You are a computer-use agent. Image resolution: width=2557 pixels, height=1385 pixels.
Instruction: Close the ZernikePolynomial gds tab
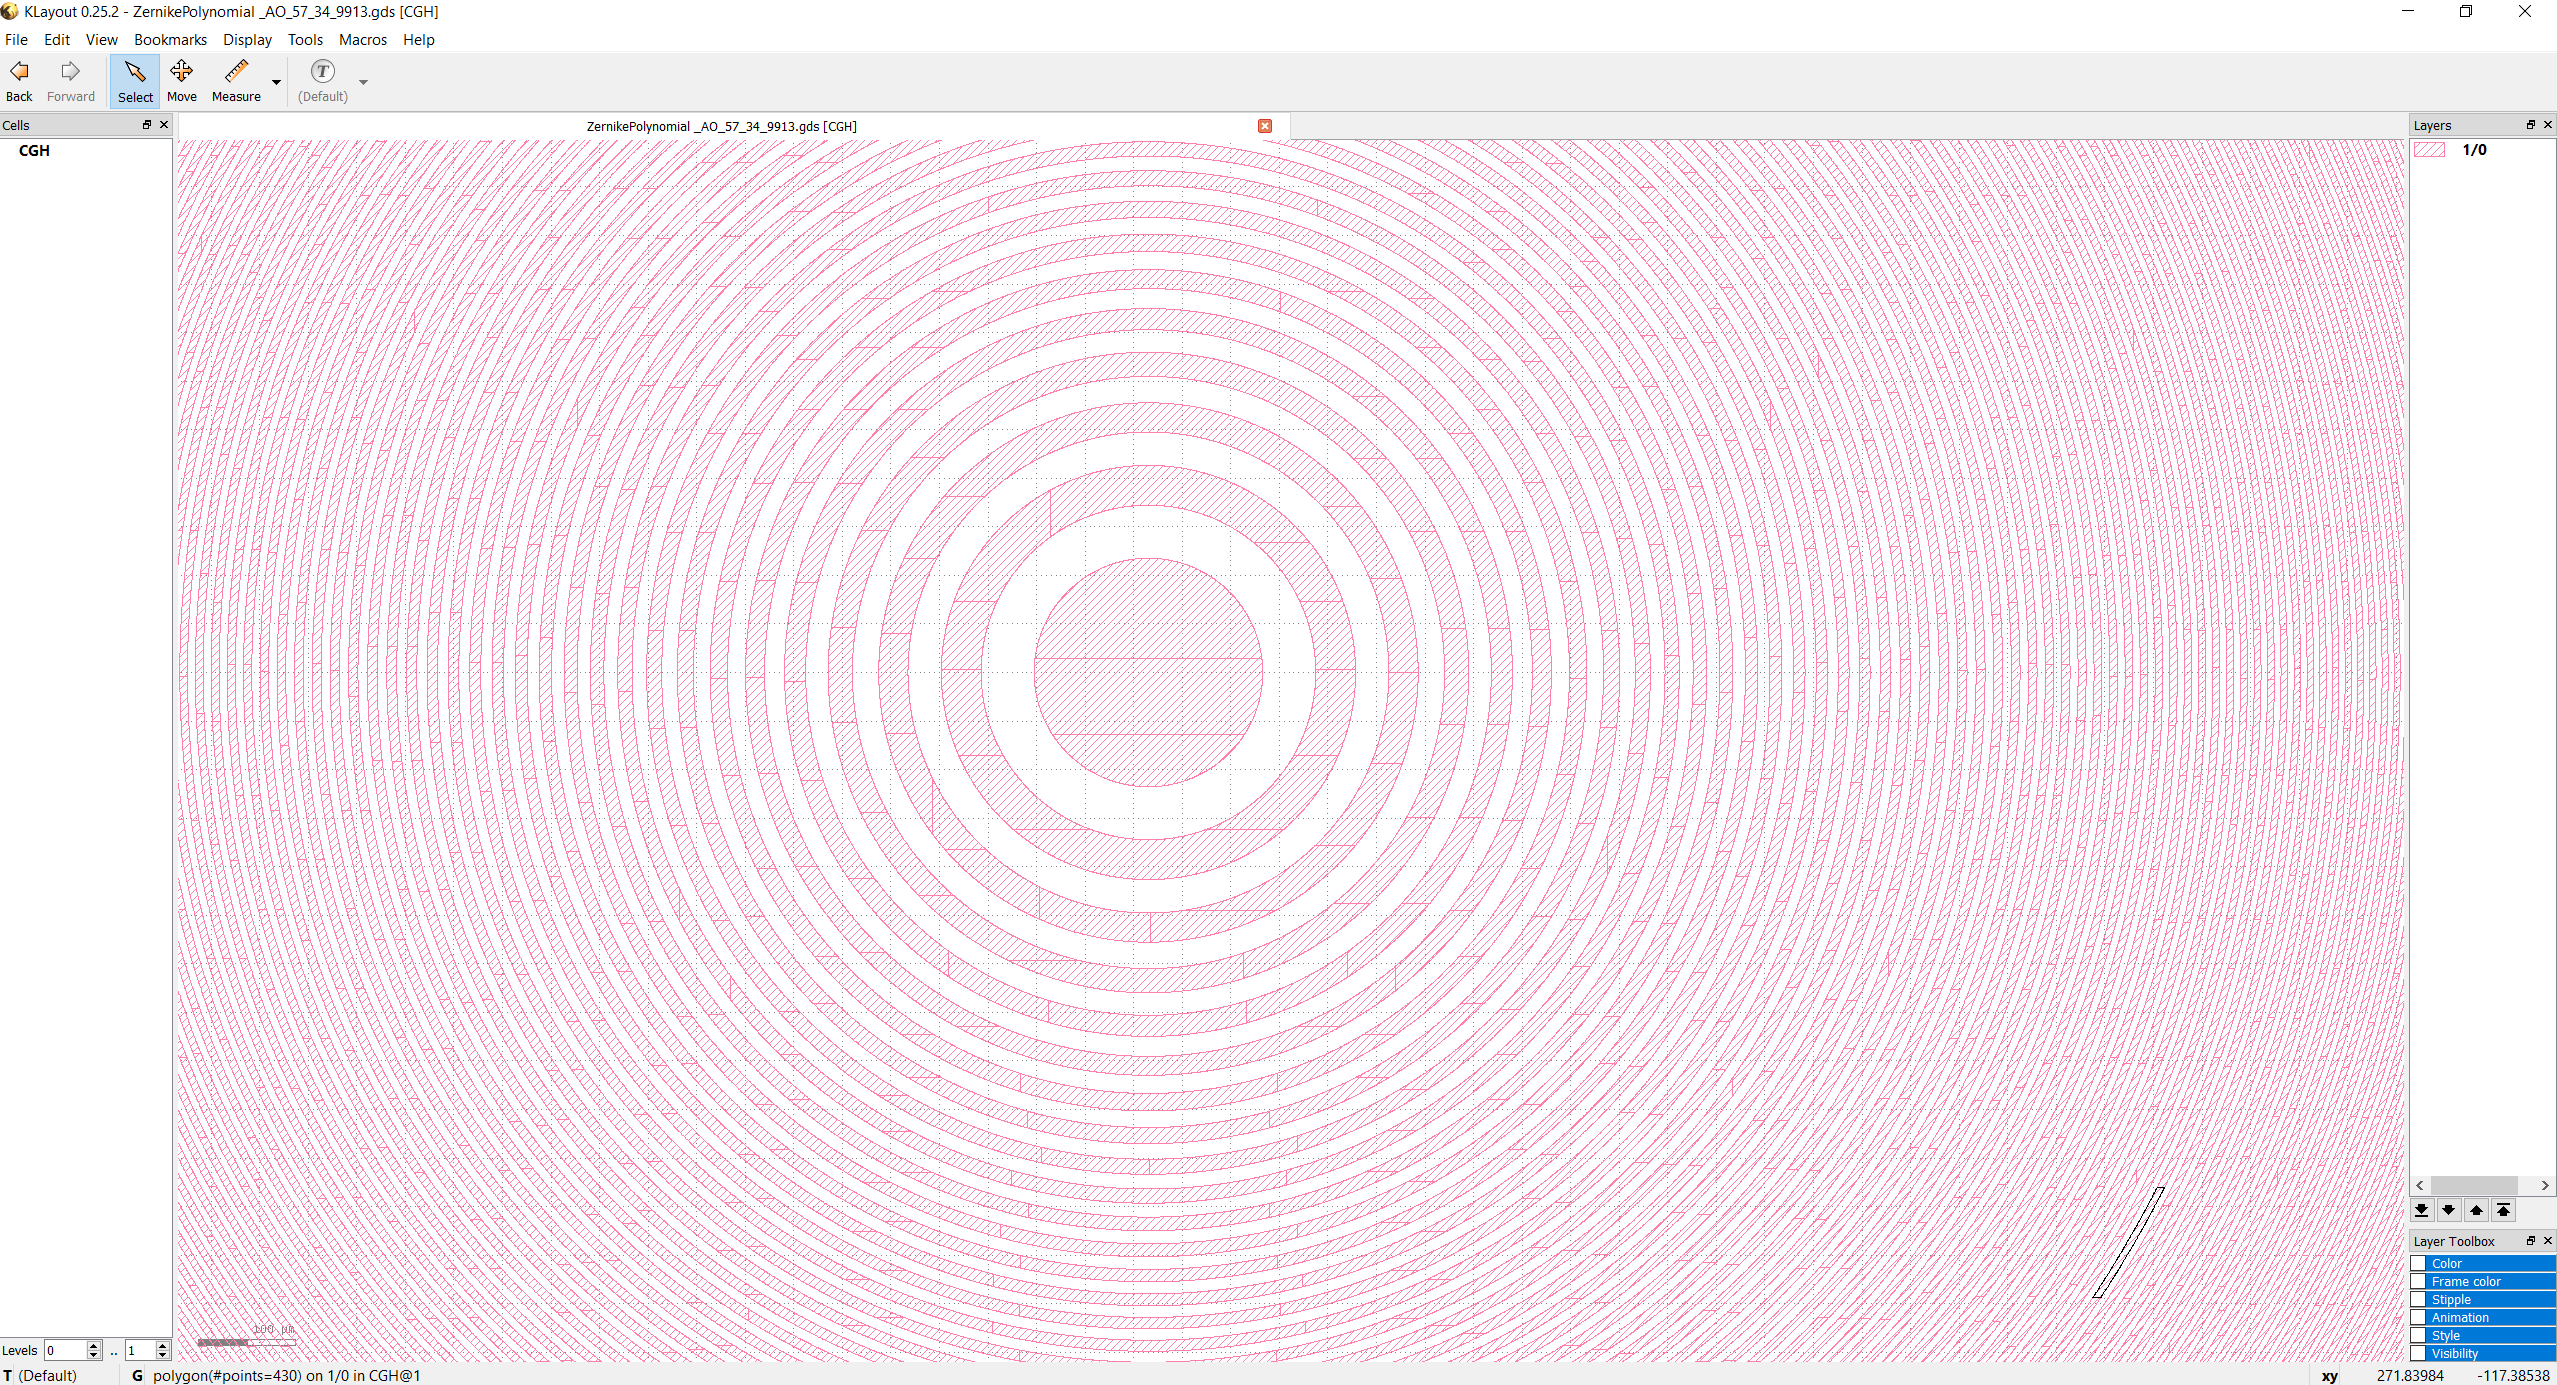click(x=1265, y=126)
